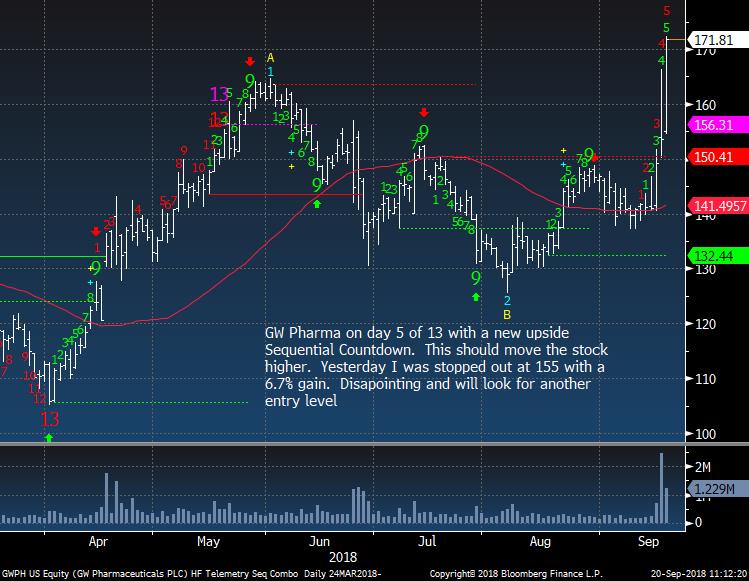Click the 100 price axis label

(705, 434)
